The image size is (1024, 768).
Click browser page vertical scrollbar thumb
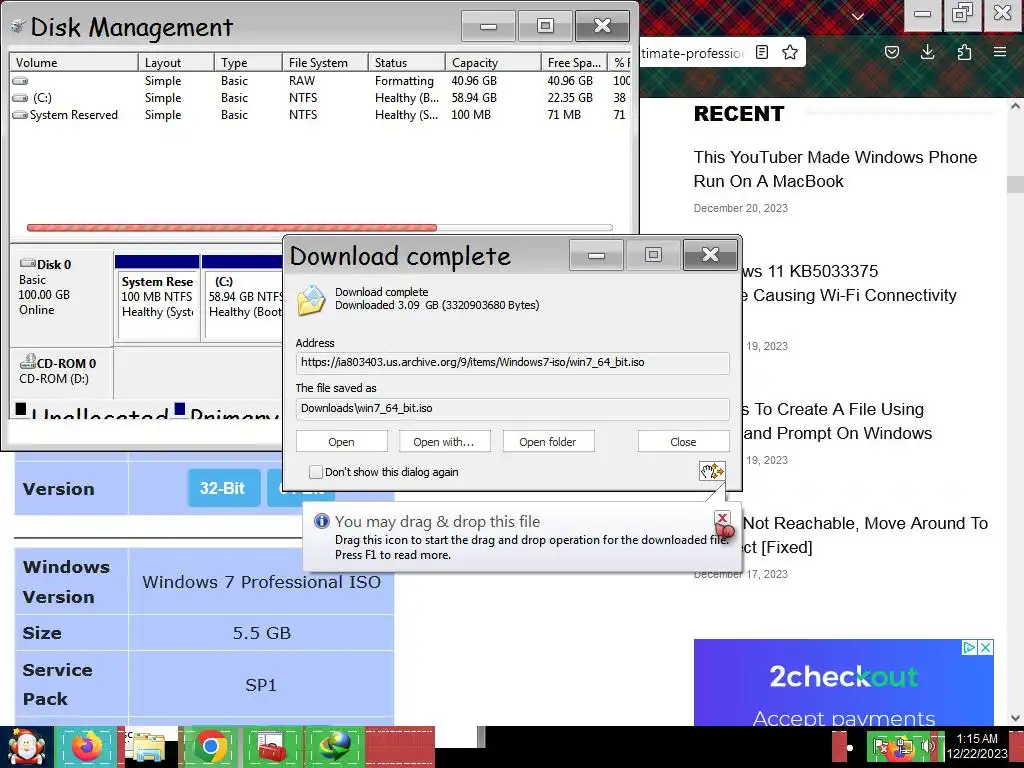1015,184
